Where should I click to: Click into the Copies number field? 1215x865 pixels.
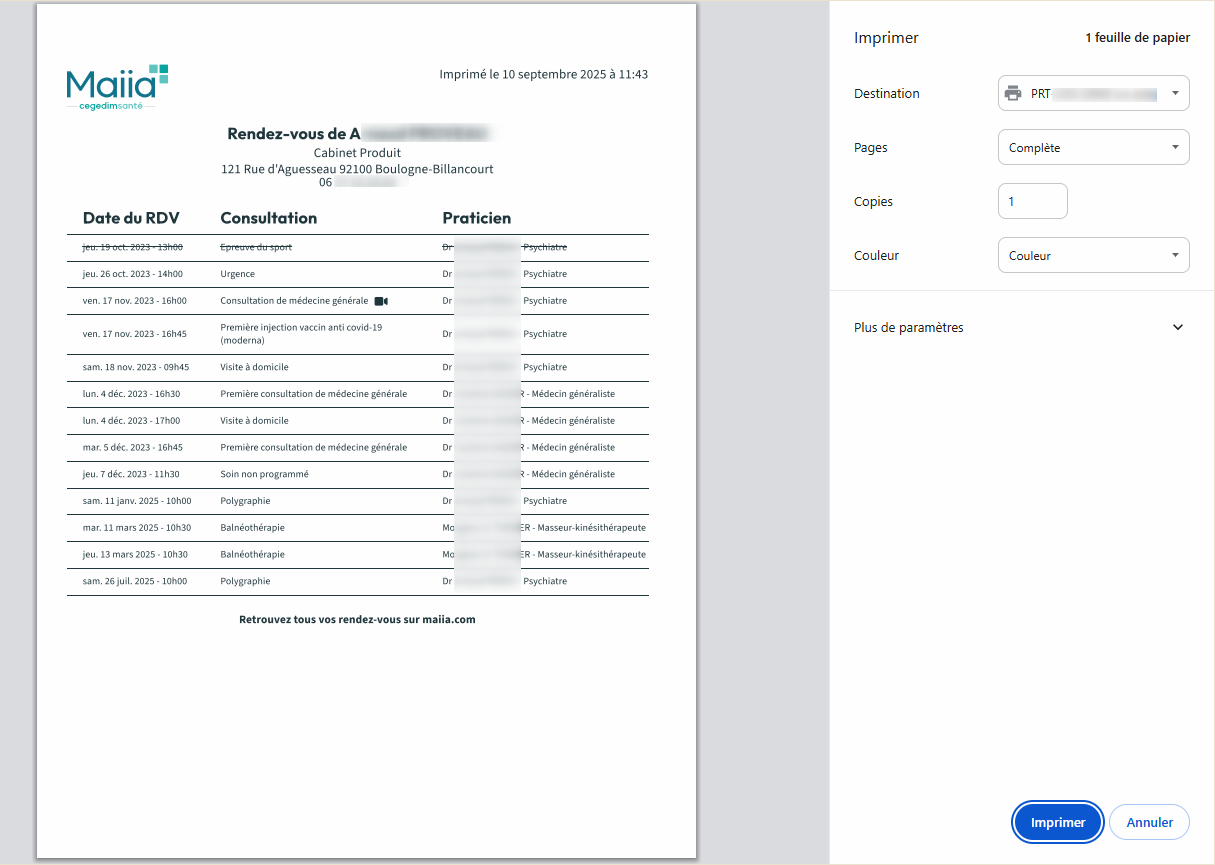1032,202
